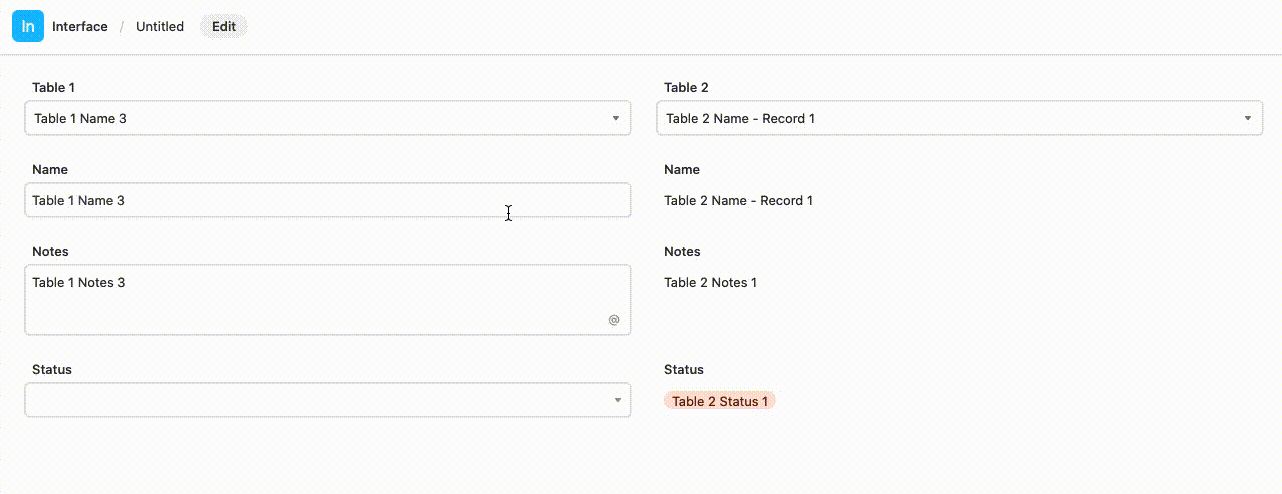
Task: Focus the Name input containing Table 1 Name 3
Action: pos(328,200)
